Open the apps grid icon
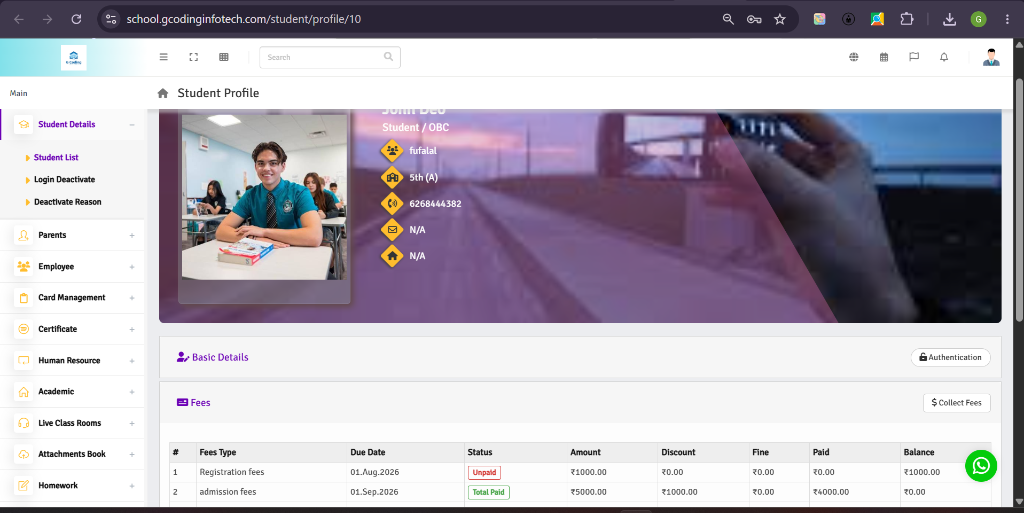Image resolution: width=1024 pixels, height=513 pixels. (224, 57)
